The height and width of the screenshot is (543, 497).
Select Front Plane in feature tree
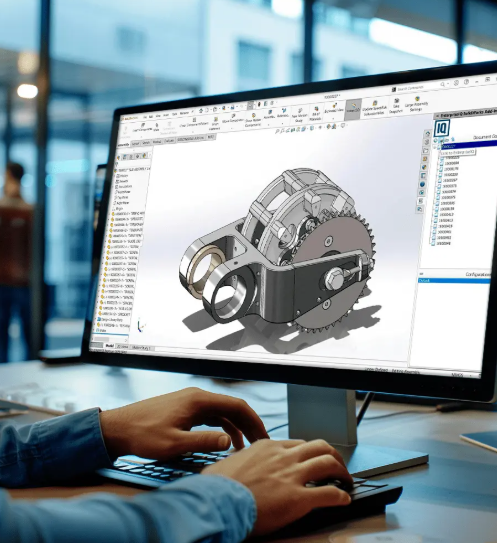pos(123,192)
